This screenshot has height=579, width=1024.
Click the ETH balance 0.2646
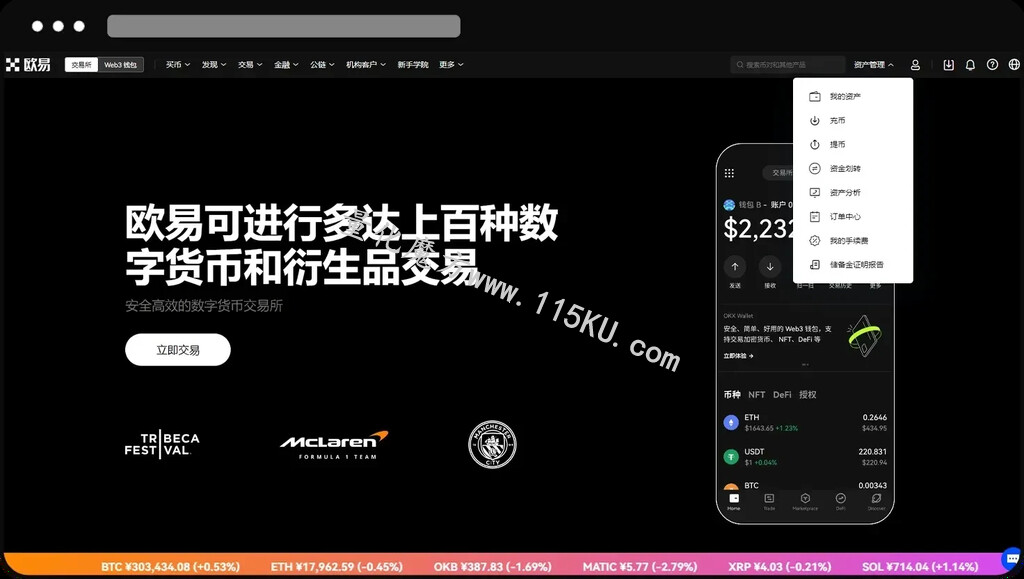click(874, 418)
